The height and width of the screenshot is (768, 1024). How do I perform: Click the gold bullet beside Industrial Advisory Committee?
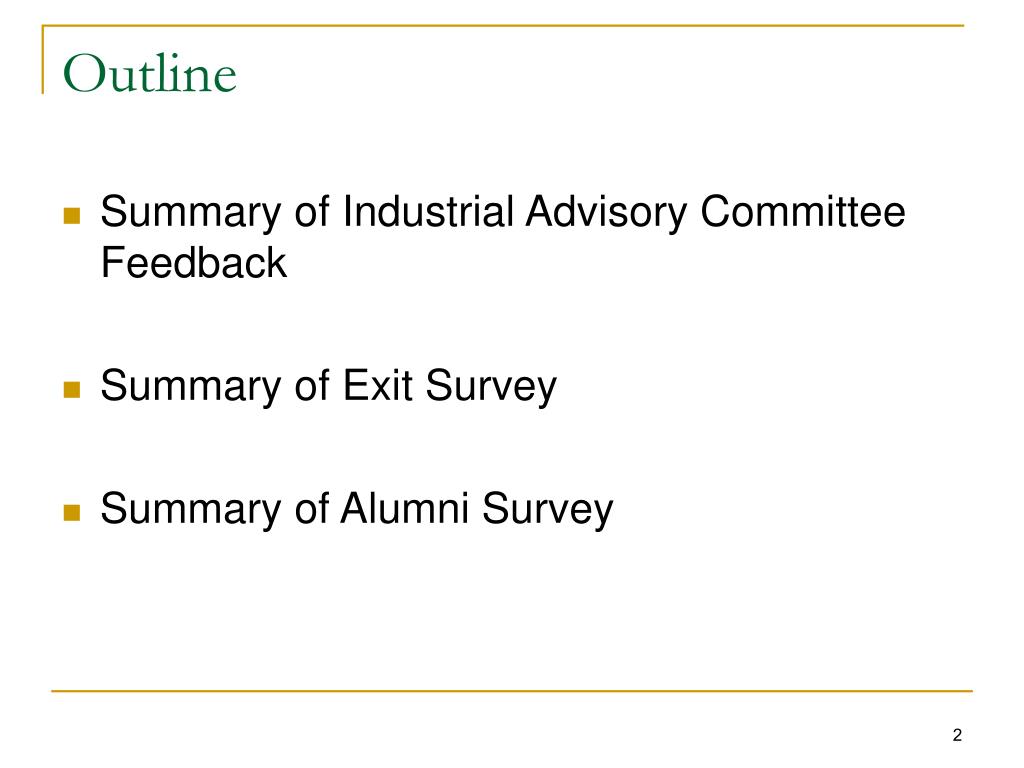pyautogui.click(x=72, y=216)
